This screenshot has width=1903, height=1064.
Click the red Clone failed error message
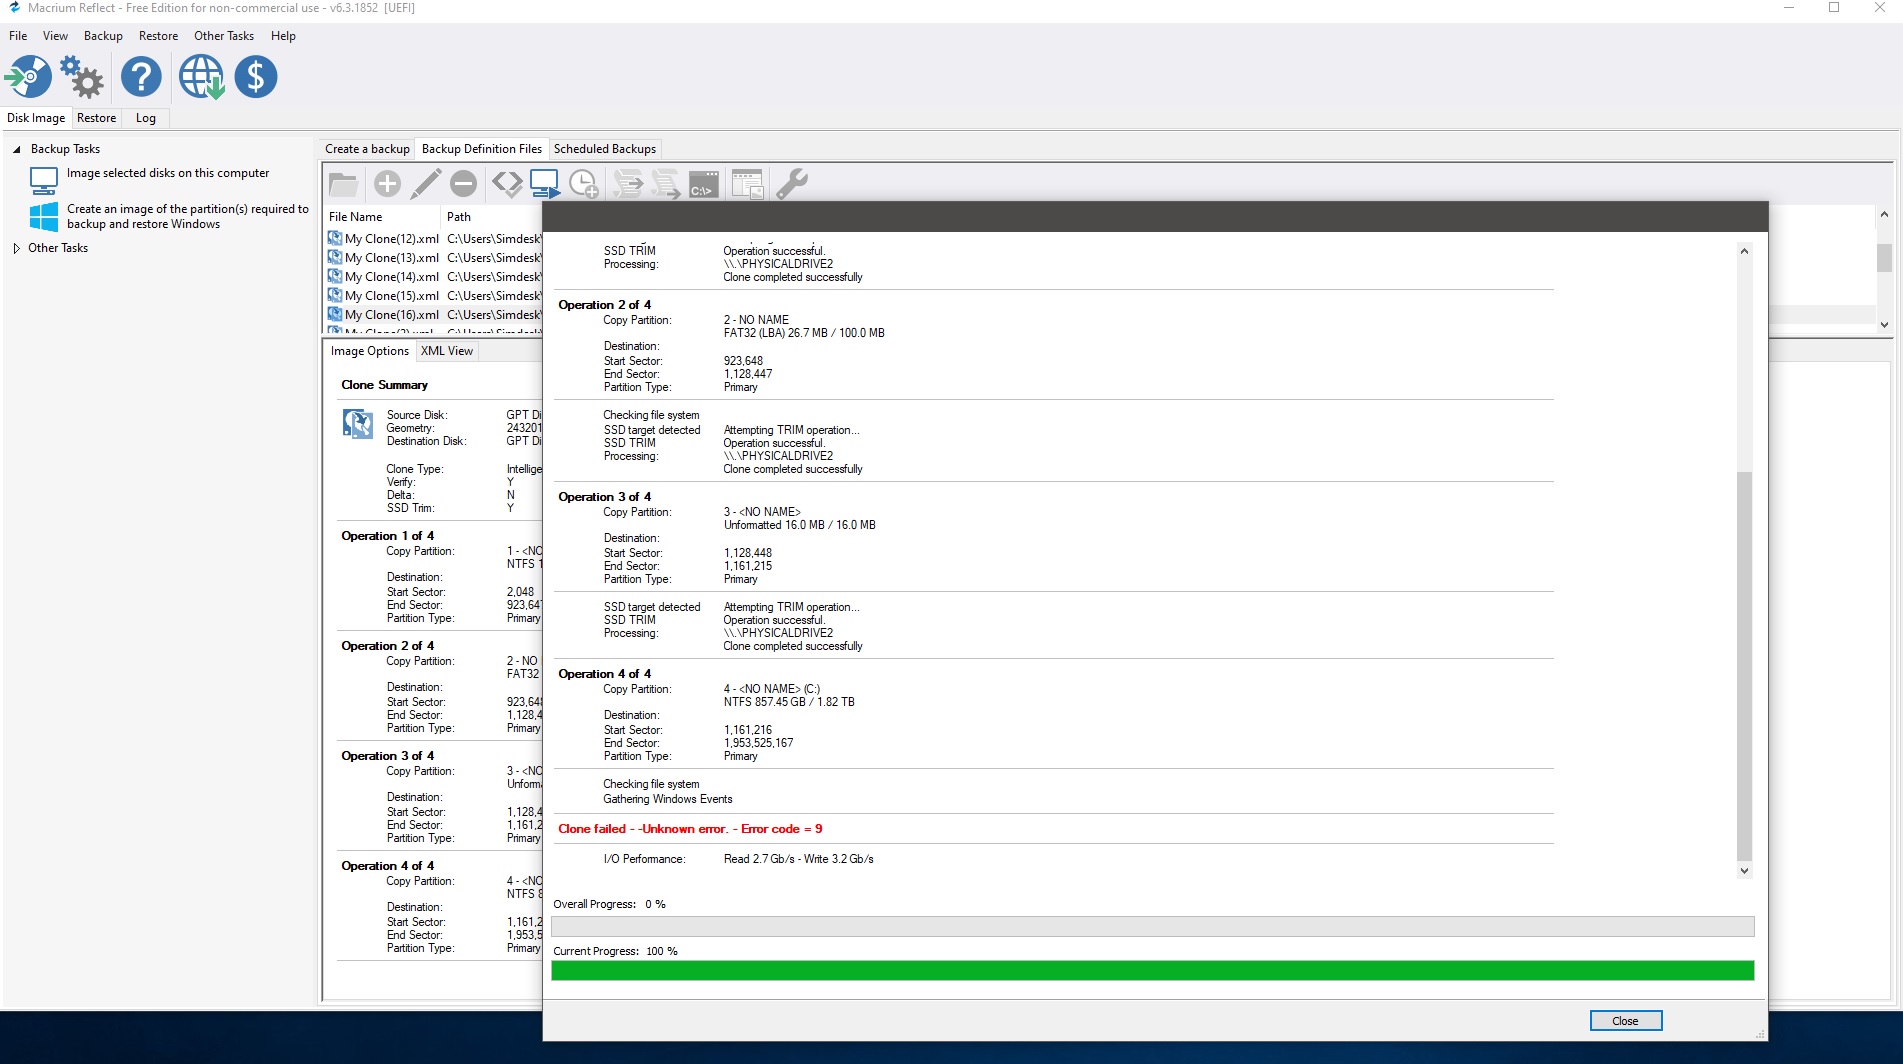(x=690, y=829)
